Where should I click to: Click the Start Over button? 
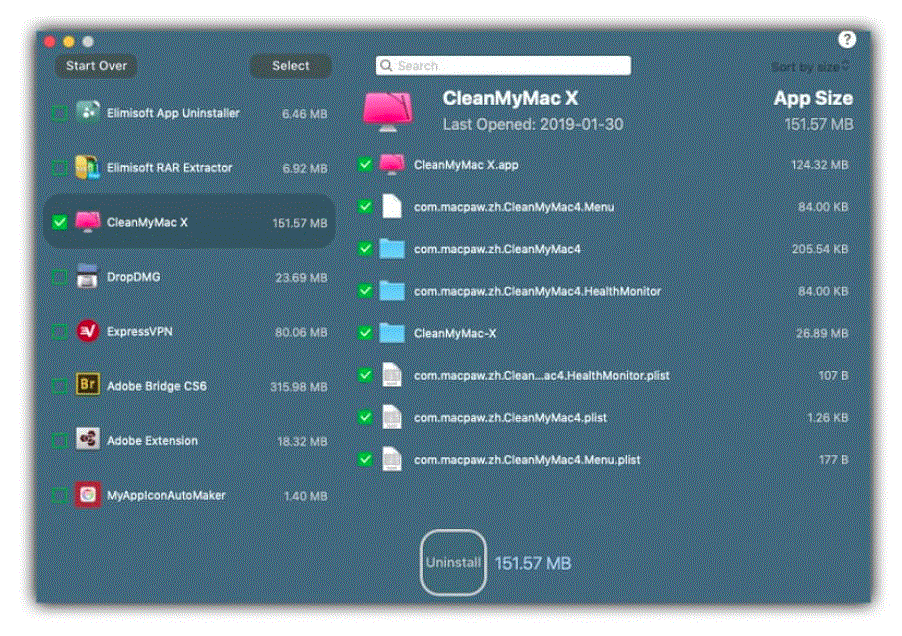[96, 66]
